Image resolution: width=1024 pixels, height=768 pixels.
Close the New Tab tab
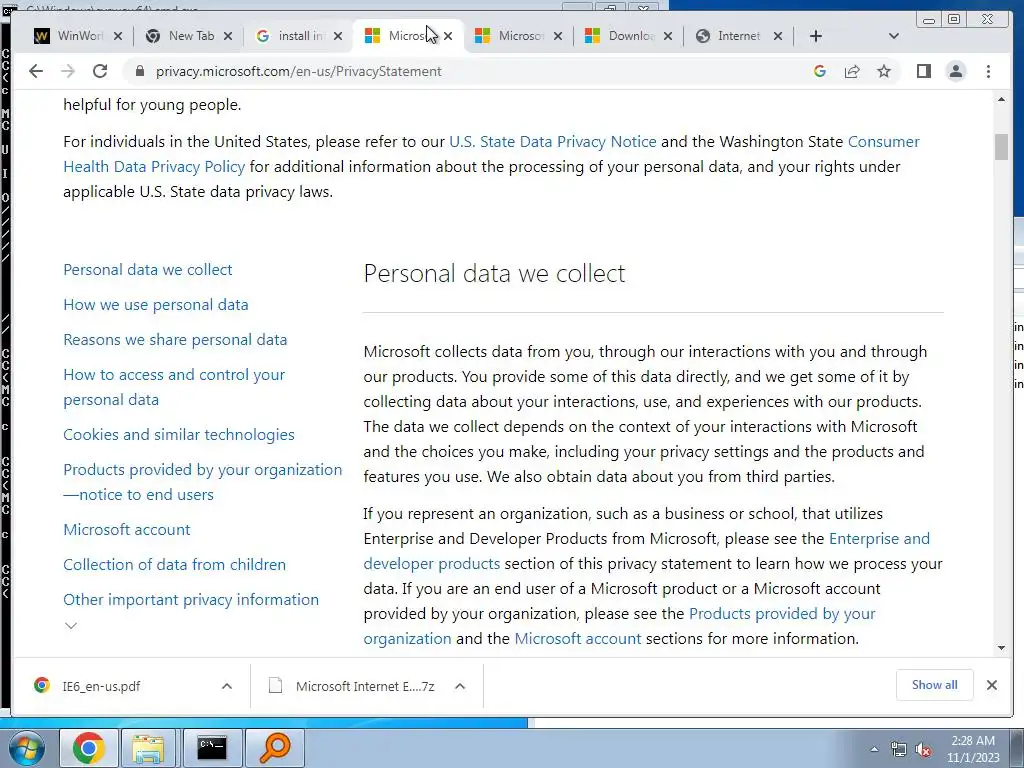pyautogui.click(x=228, y=36)
